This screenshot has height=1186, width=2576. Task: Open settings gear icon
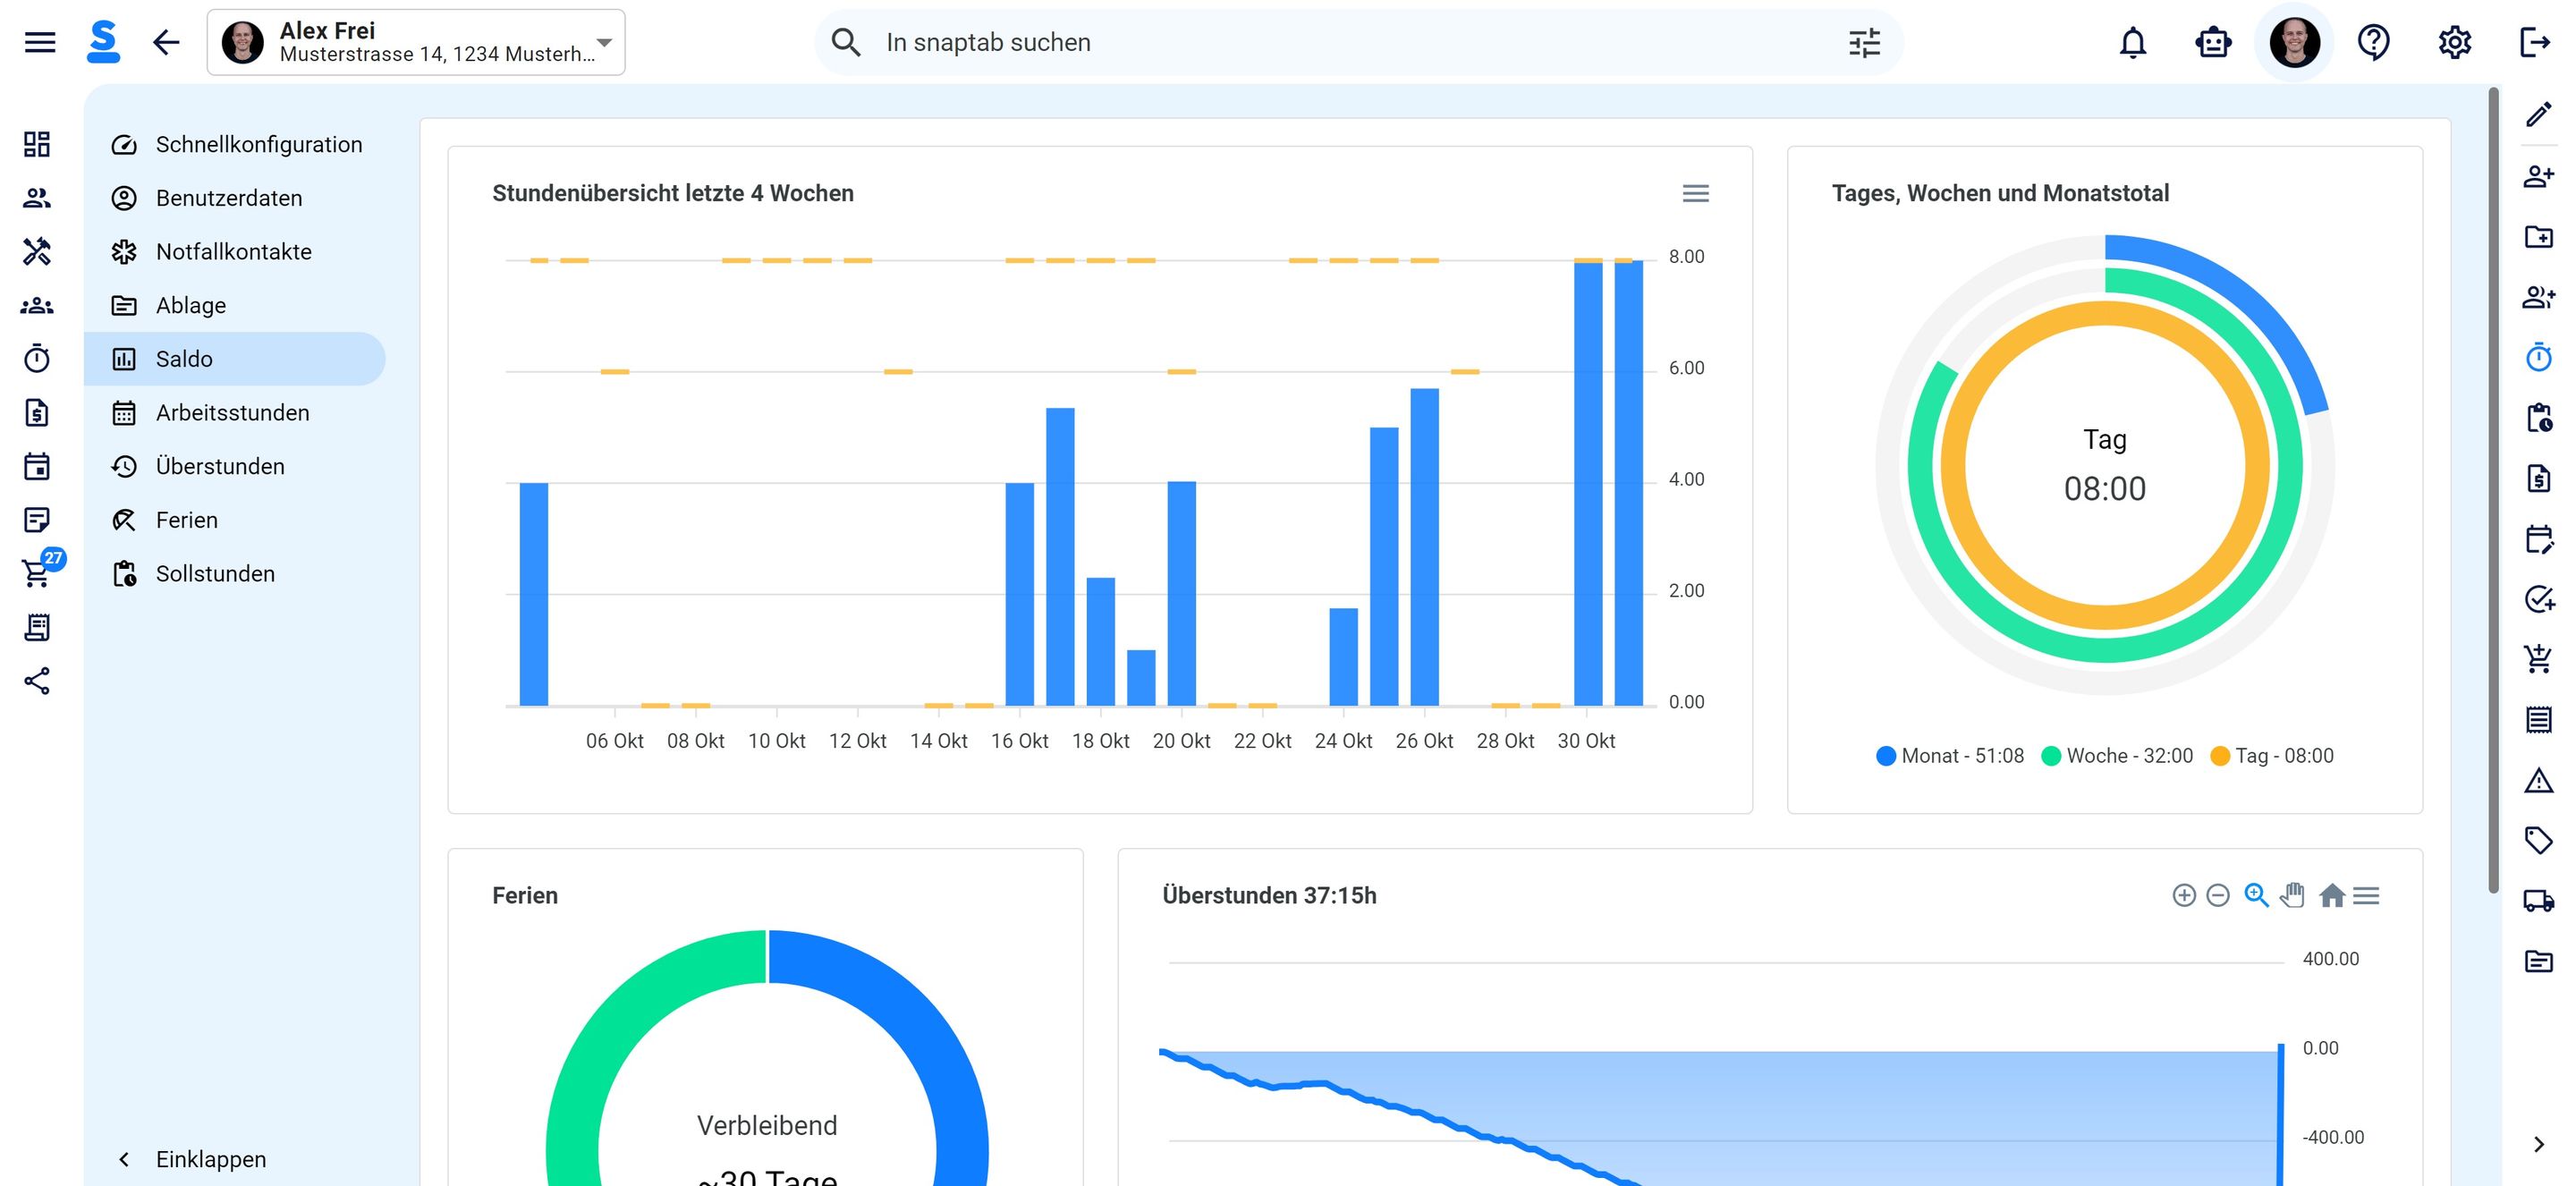point(2454,42)
